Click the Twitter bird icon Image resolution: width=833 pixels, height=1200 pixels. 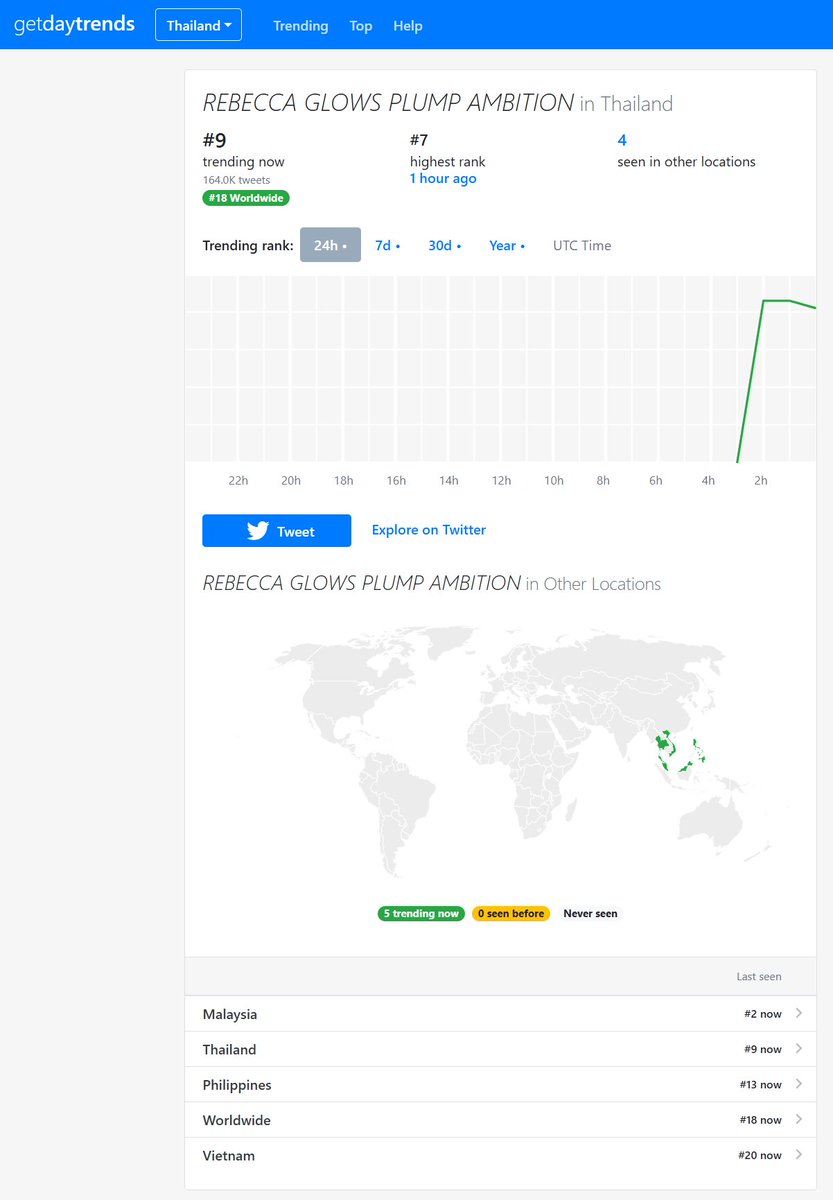tap(258, 531)
